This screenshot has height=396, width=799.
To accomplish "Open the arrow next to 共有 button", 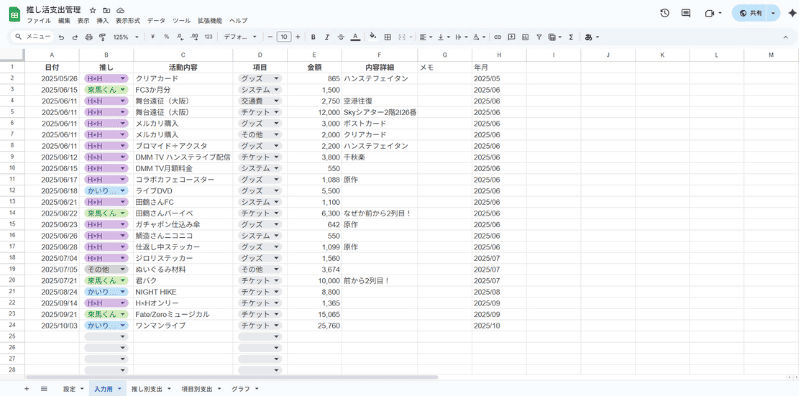I will click(x=774, y=13).
